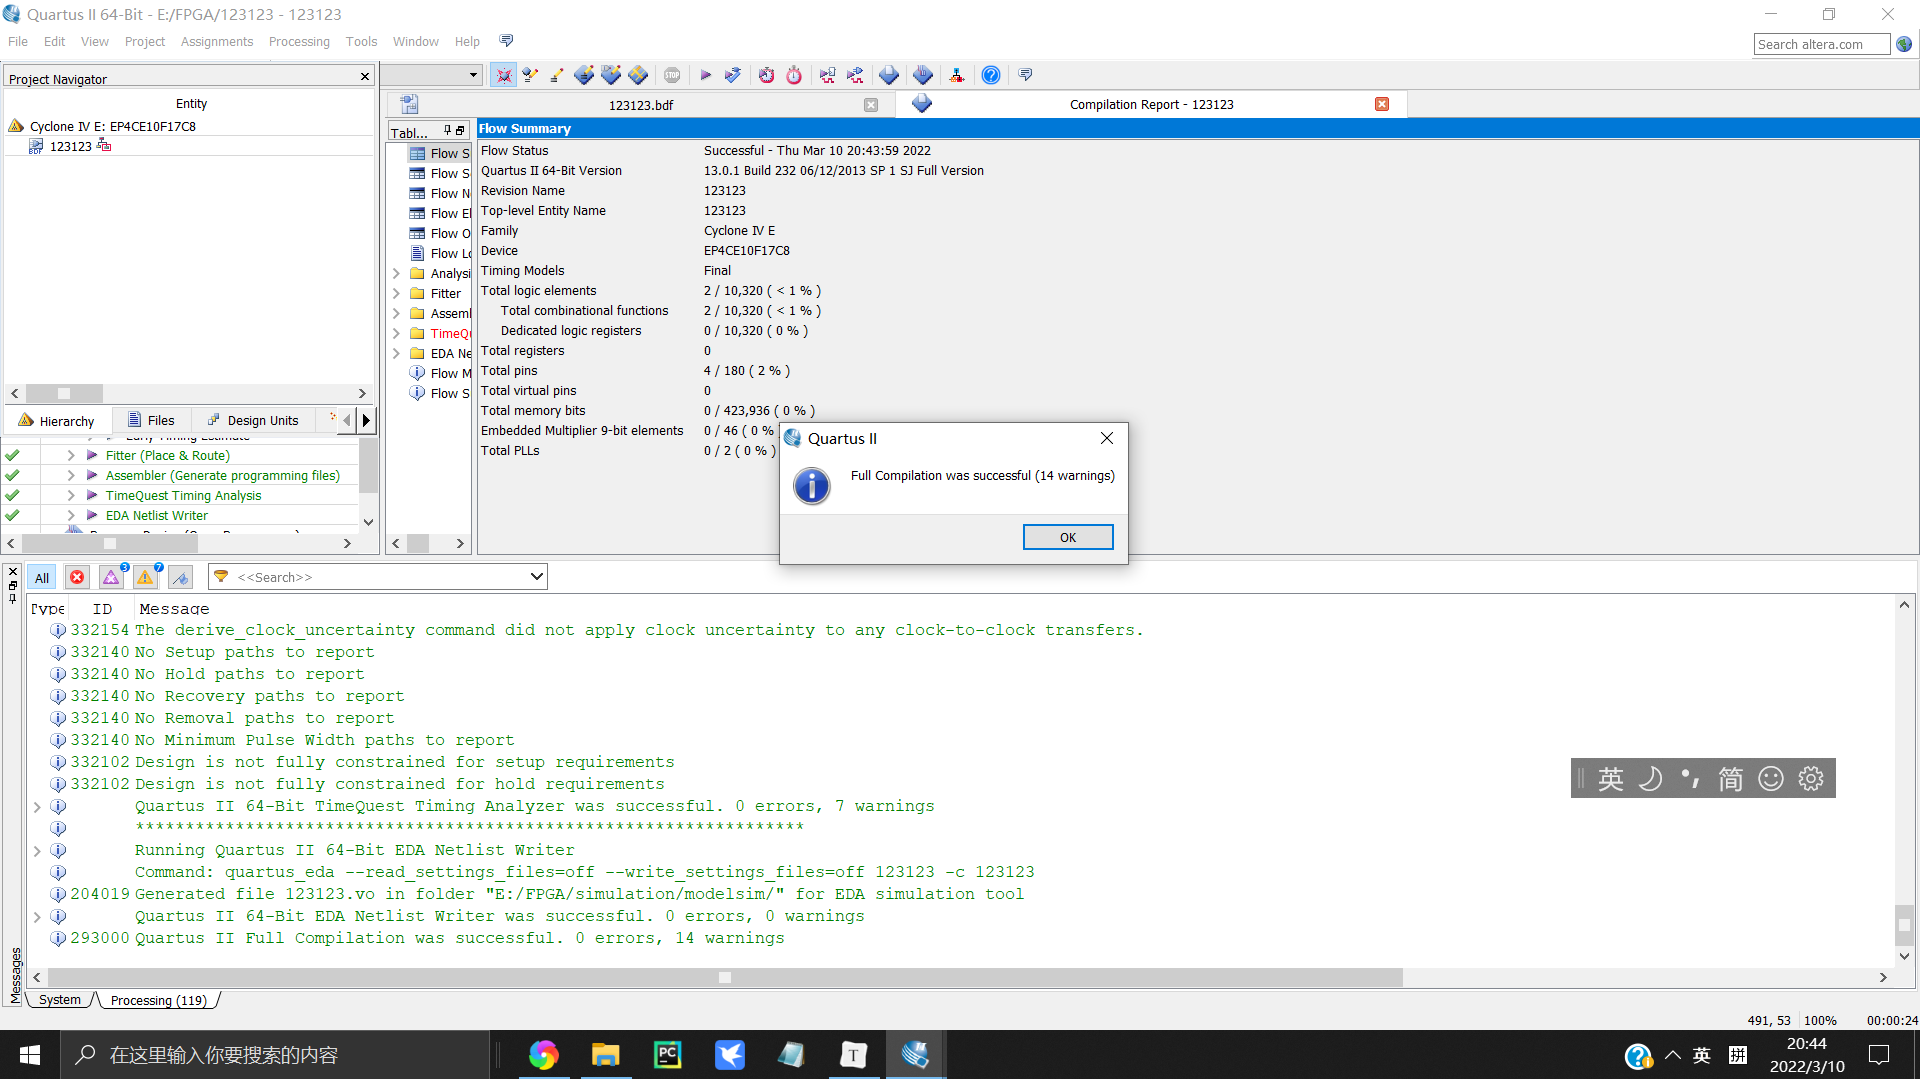Click the messages vertical scrollbar thumb

coord(1904,925)
